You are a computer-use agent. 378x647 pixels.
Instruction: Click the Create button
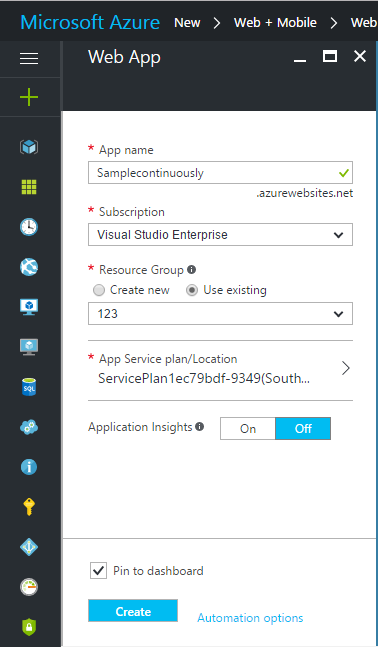(x=133, y=611)
